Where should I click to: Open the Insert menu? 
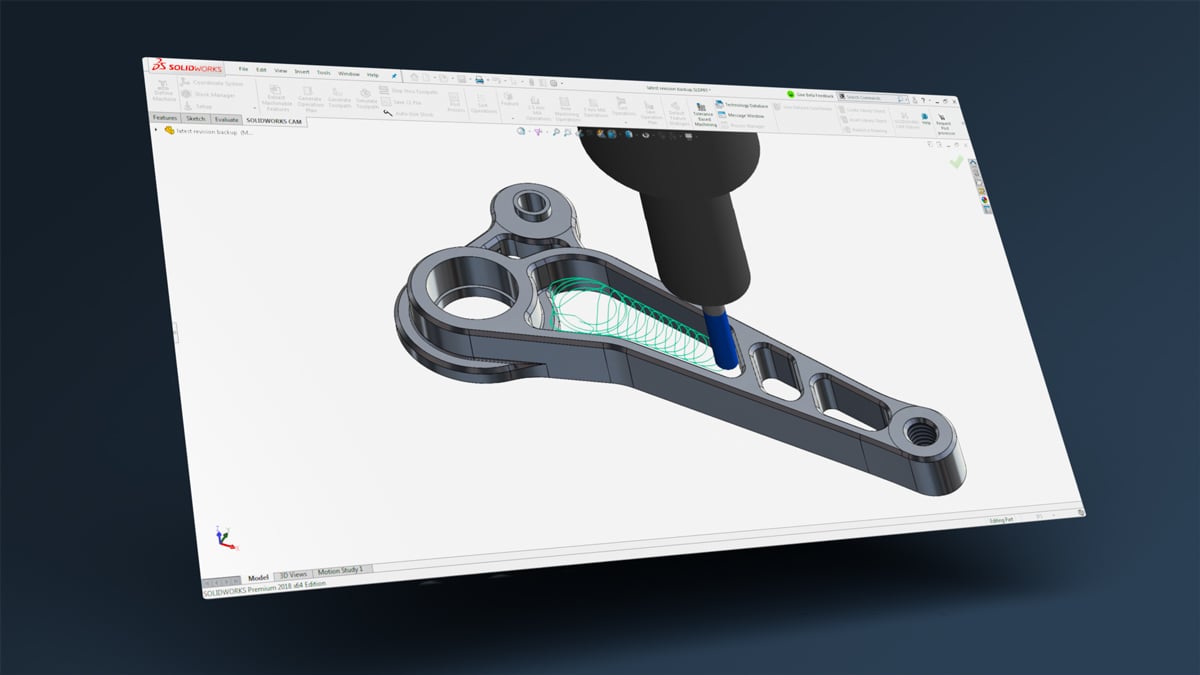pos(301,72)
